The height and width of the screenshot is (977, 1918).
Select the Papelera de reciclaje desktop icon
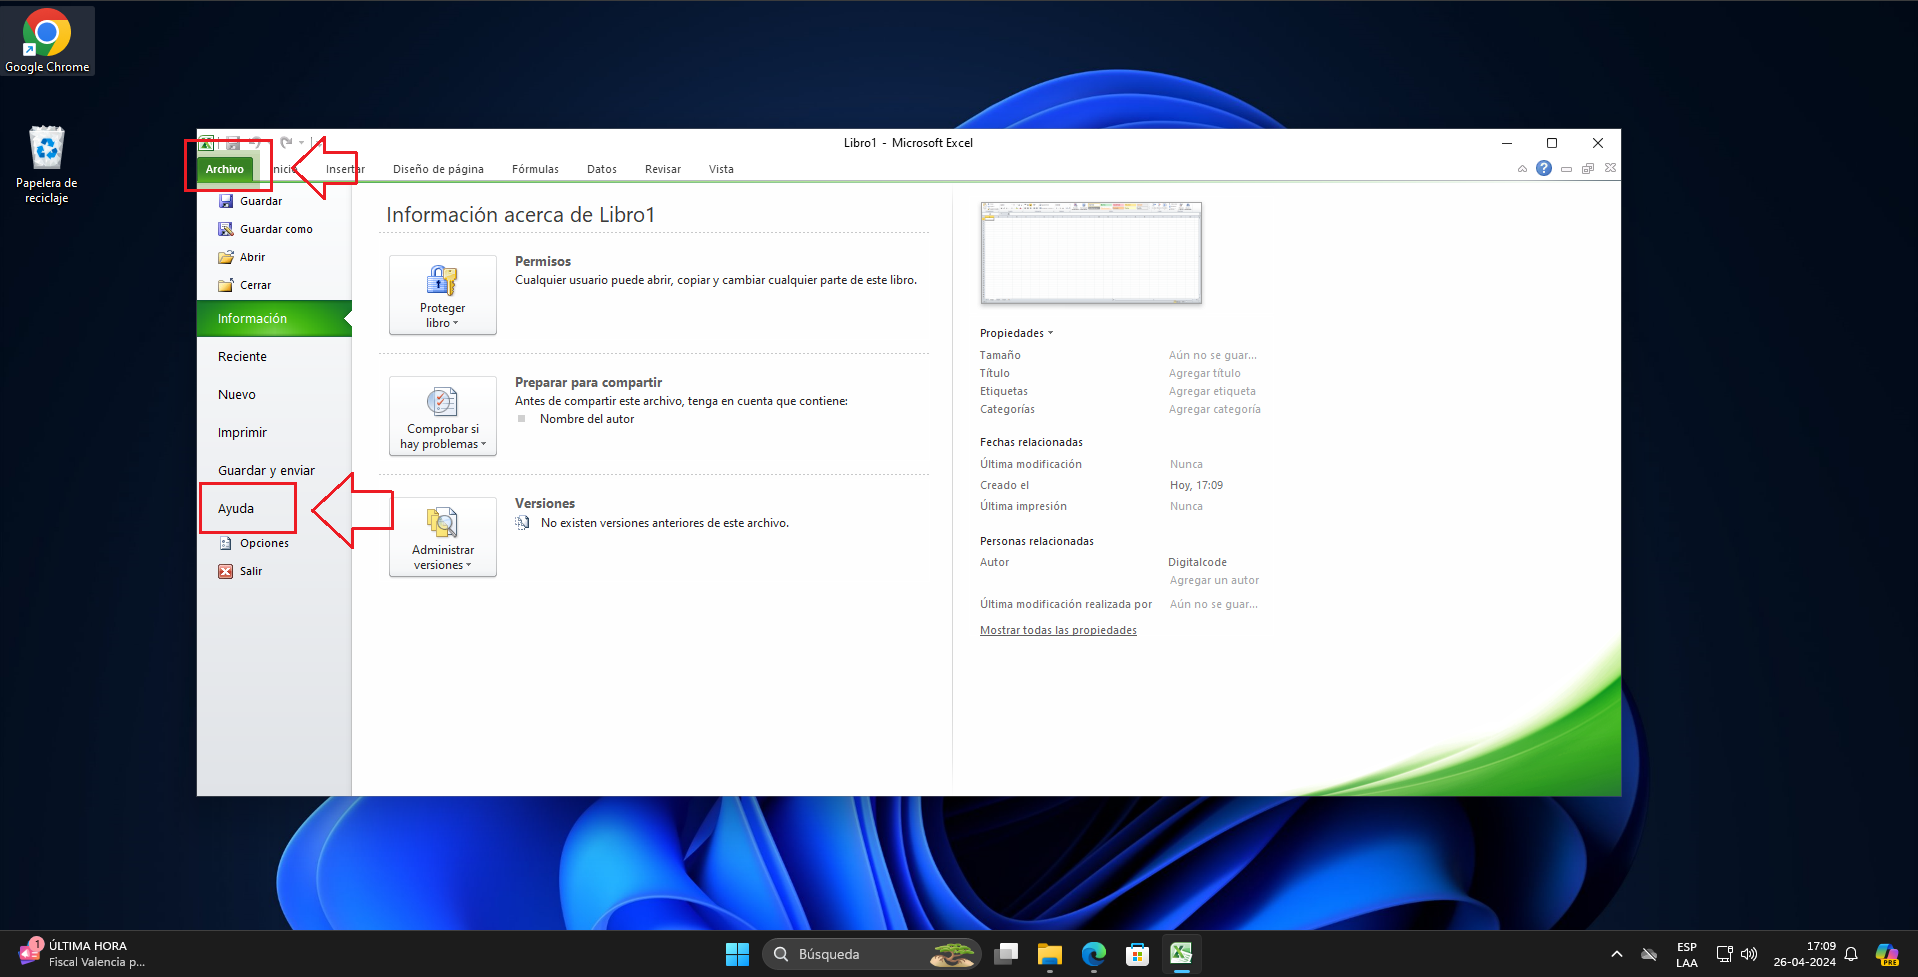tap(47, 165)
